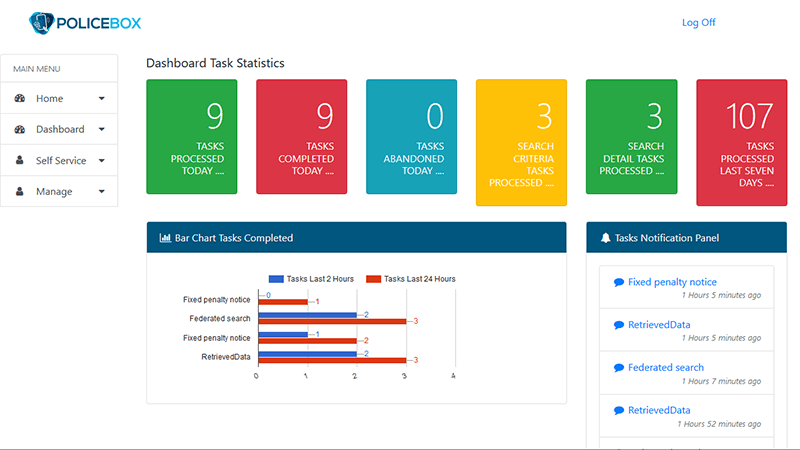
Task: Click the Self Service user icon
Action: (x=20, y=160)
